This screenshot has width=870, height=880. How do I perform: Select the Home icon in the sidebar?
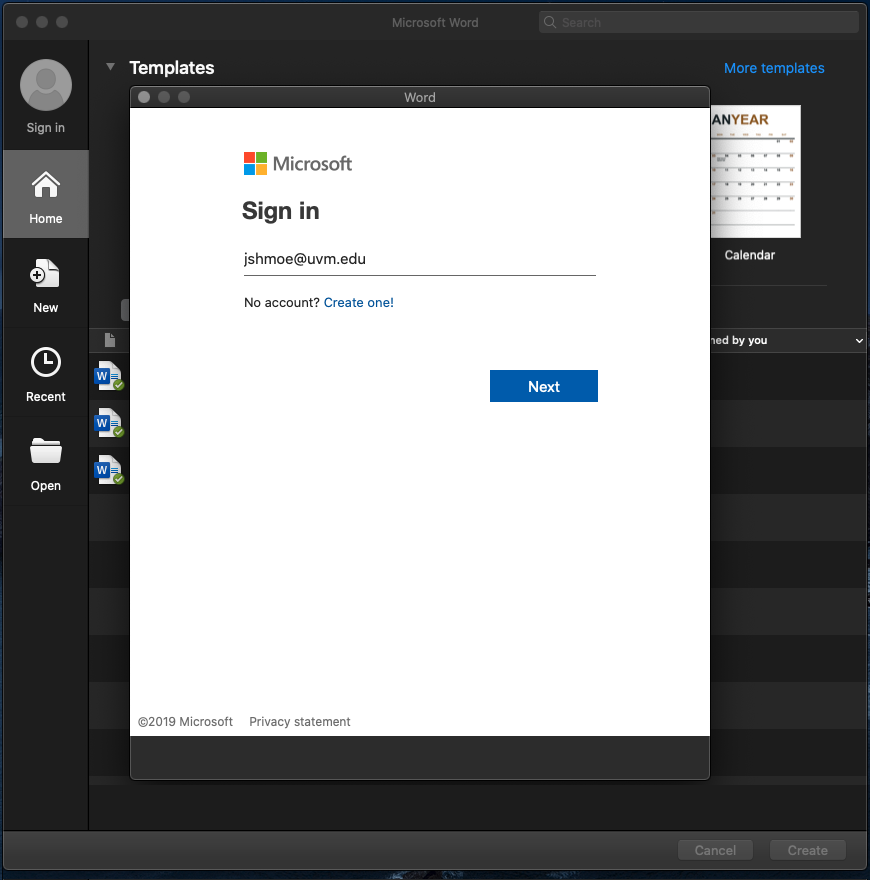[x=45, y=193]
